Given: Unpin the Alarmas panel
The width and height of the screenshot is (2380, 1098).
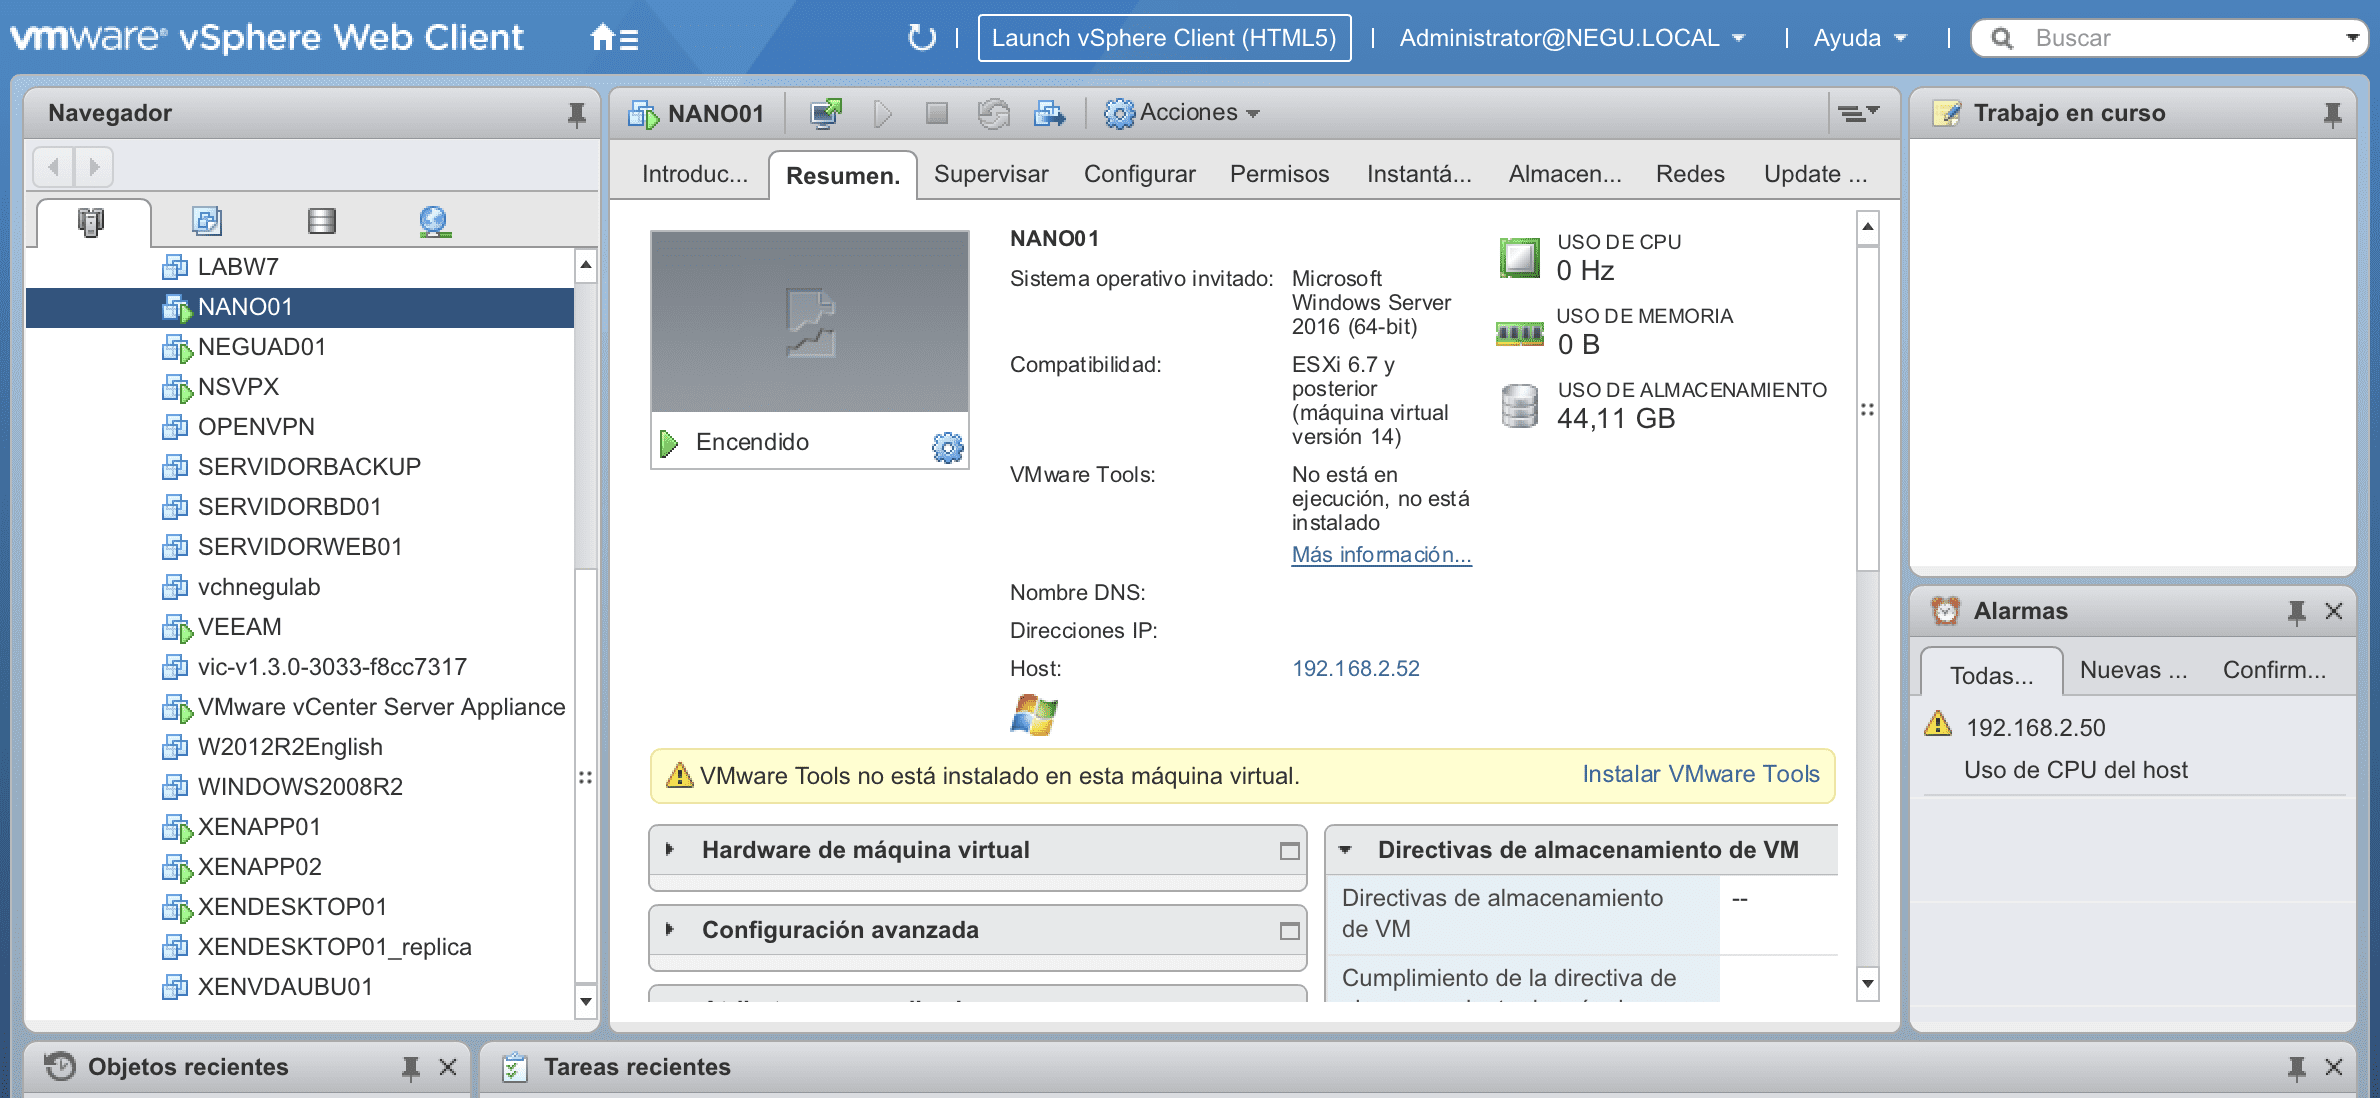Looking at the screenshot, I should coord(2296,611).
